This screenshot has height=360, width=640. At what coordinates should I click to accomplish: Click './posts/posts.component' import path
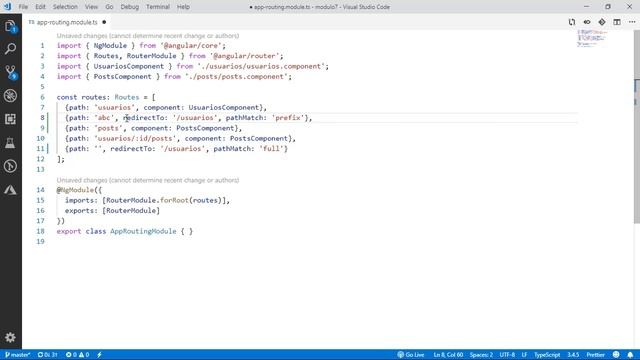click(236, 76)
